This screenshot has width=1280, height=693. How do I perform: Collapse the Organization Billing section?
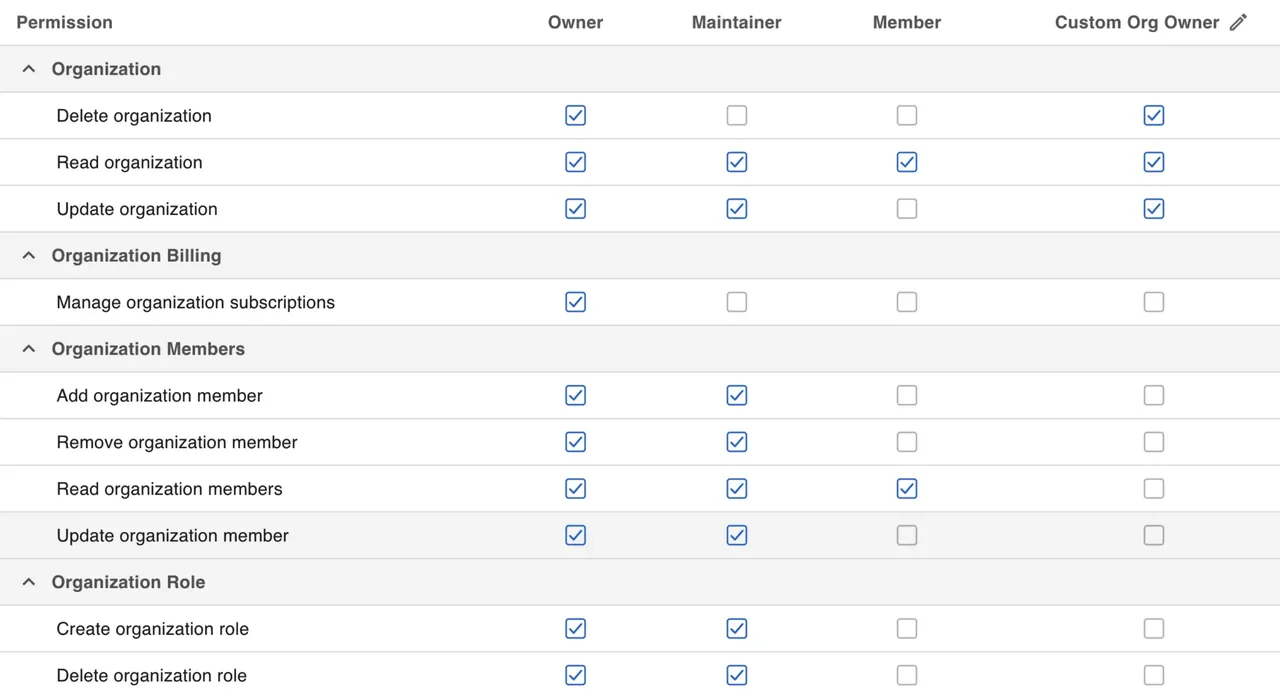pos(29,256)
